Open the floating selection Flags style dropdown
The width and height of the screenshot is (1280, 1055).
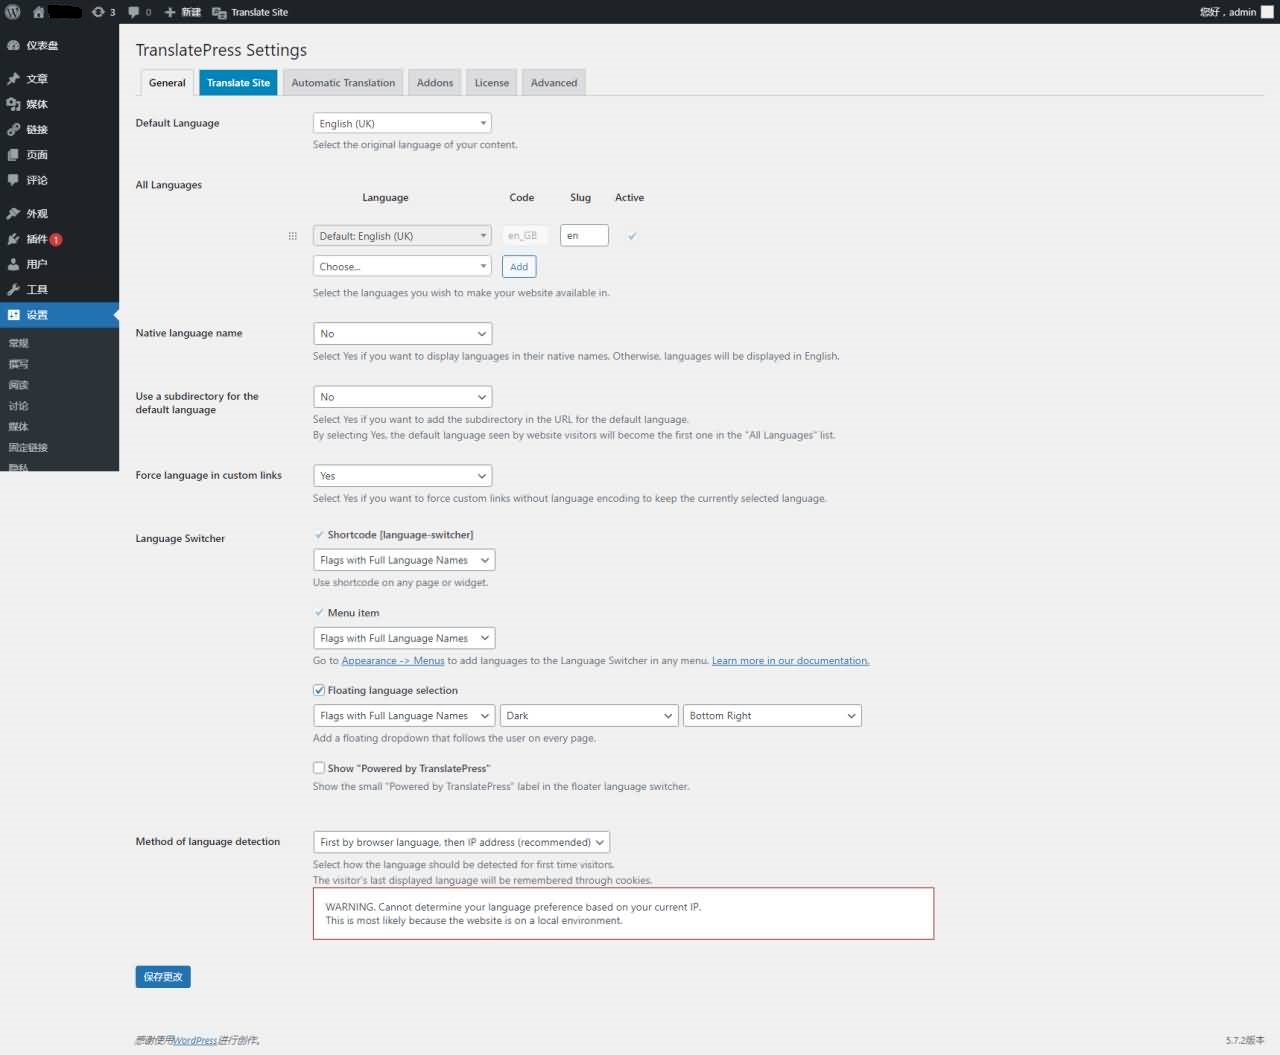pos(404,716)
